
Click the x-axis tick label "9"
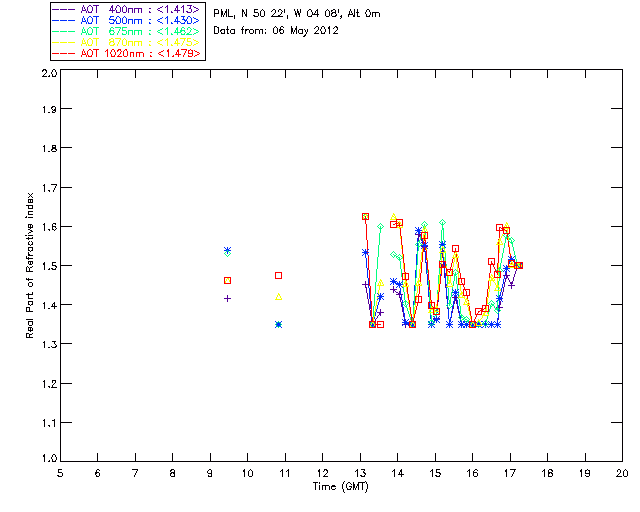pos(210,473)
